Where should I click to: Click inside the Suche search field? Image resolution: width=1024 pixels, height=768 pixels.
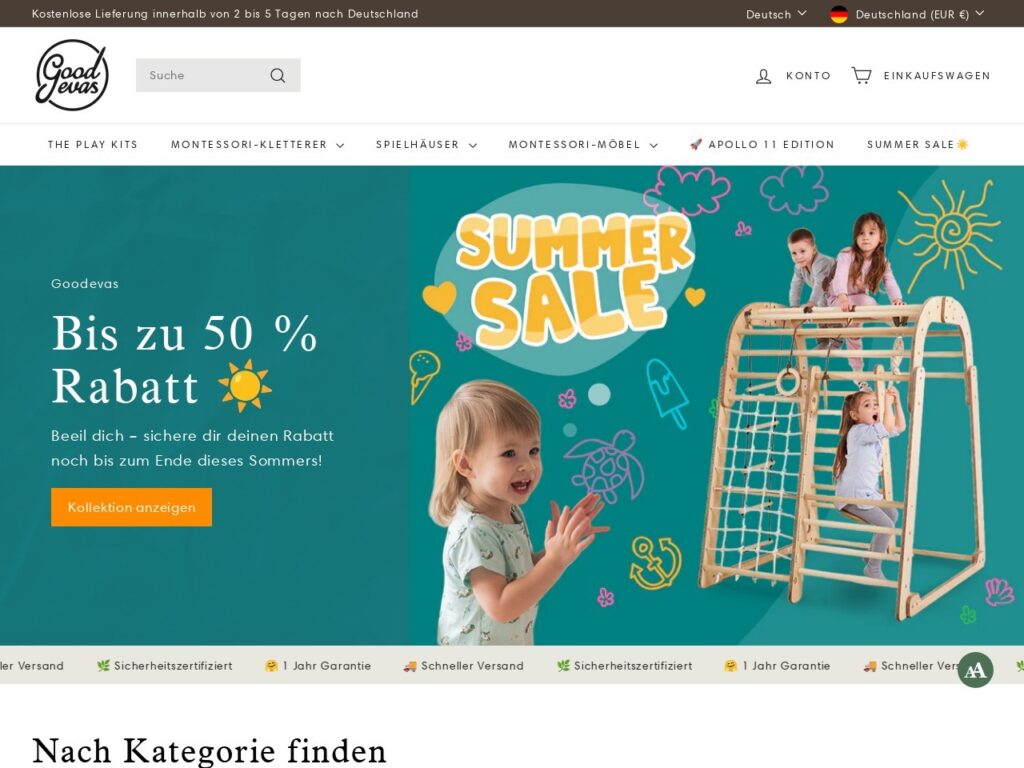point(202,75)
